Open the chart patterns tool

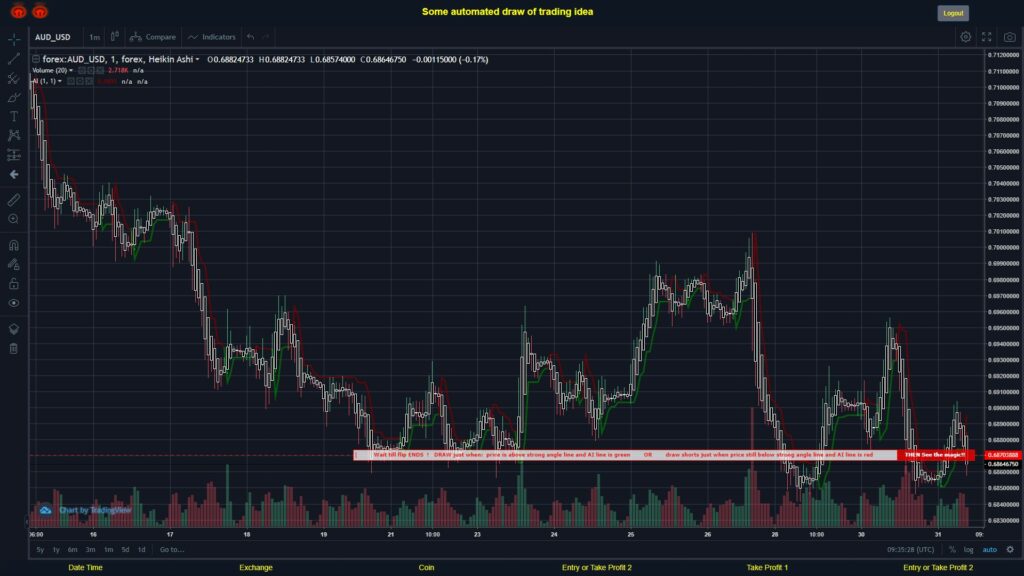pyautogui.click(x=14, y=135)
